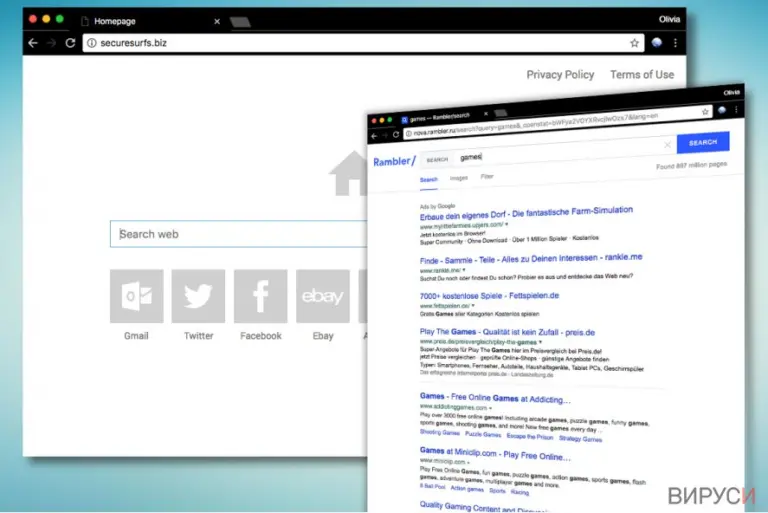Image resolution: width=768 pixels, height=513 pixels.
Task: Click the Search web input field
Action: pyautogui.click(x=238, y=234)
